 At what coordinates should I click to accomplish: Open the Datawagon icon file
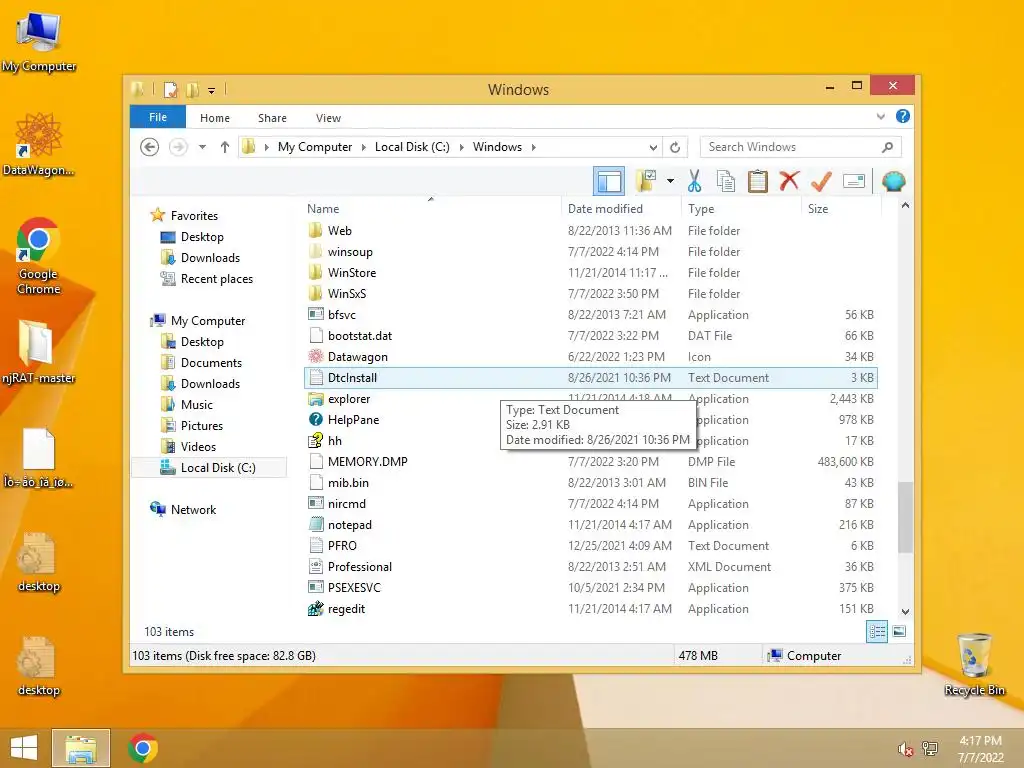click(357, 357)
